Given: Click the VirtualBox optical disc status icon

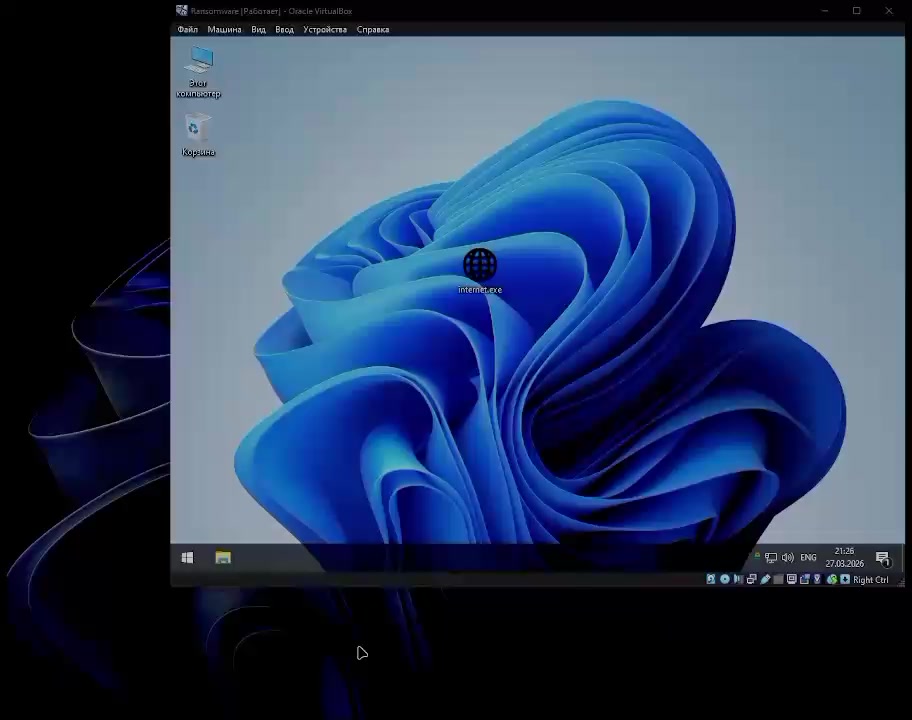Looking at the screenshot, I should click(725, 579).
